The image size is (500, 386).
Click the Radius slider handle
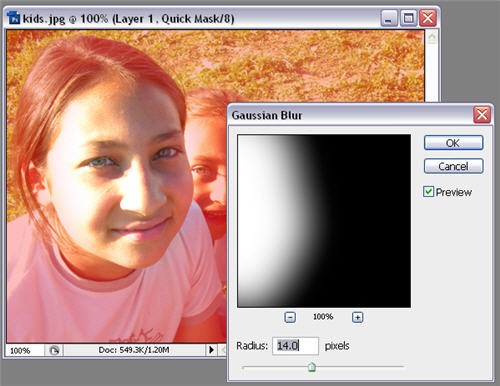tap(312, 367)
